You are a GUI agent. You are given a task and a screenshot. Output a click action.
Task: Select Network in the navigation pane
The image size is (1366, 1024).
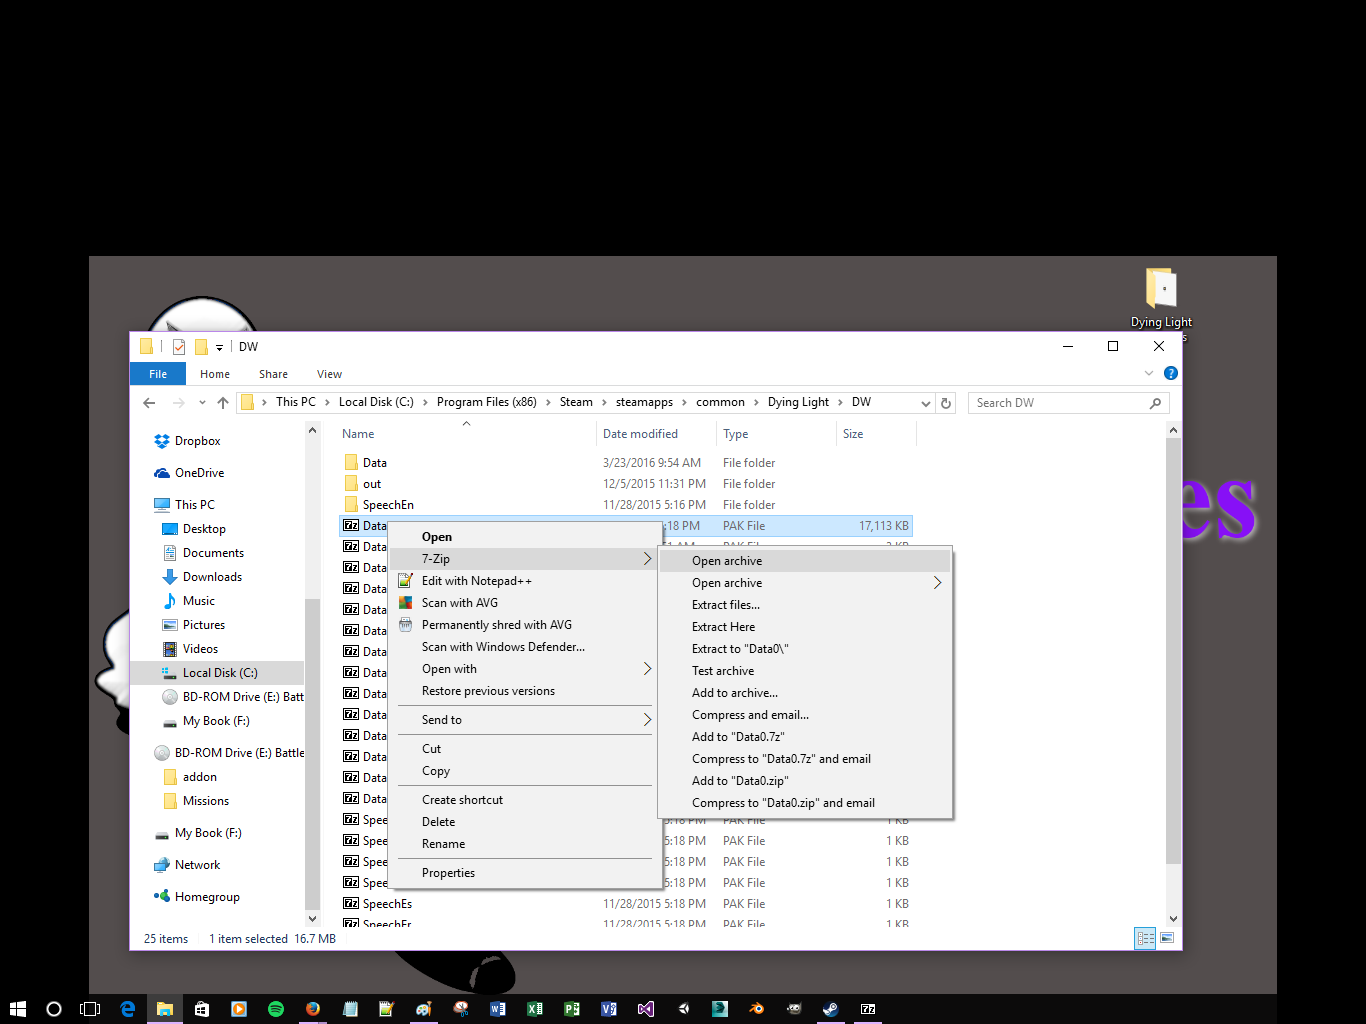[187, 865]
